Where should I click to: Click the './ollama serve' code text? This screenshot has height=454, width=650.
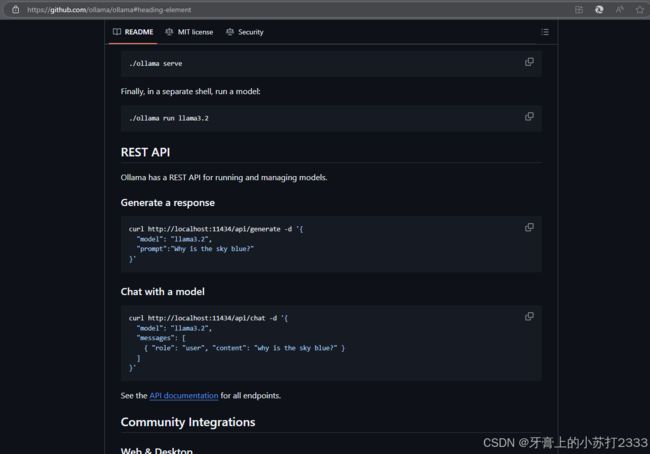pyautogui.click(x=155, y=63)
